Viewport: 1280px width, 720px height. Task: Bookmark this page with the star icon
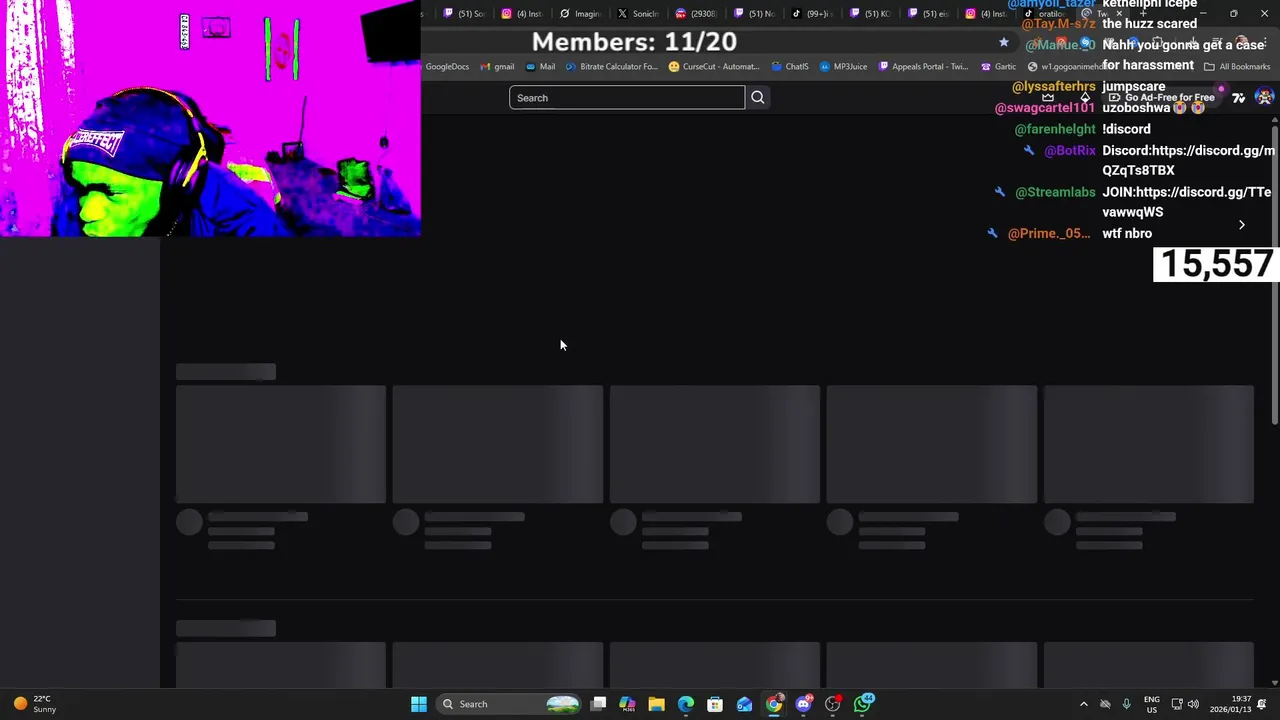click(1003, 43)
